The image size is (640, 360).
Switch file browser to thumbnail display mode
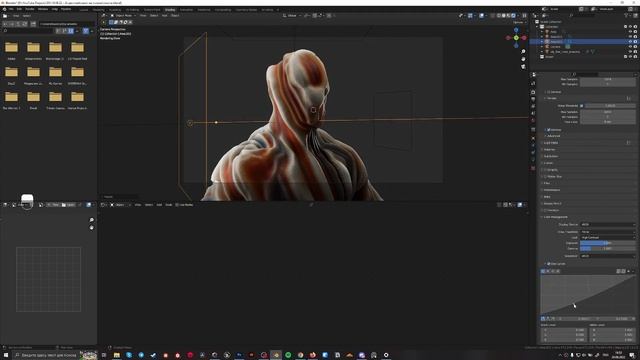coord(71,31)
